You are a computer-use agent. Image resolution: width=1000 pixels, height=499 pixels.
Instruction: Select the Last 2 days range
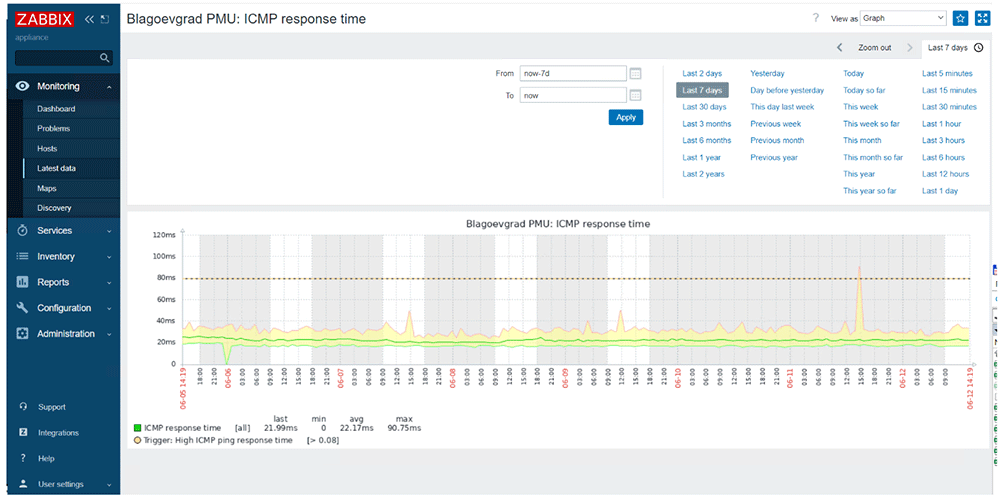[702, 73]
